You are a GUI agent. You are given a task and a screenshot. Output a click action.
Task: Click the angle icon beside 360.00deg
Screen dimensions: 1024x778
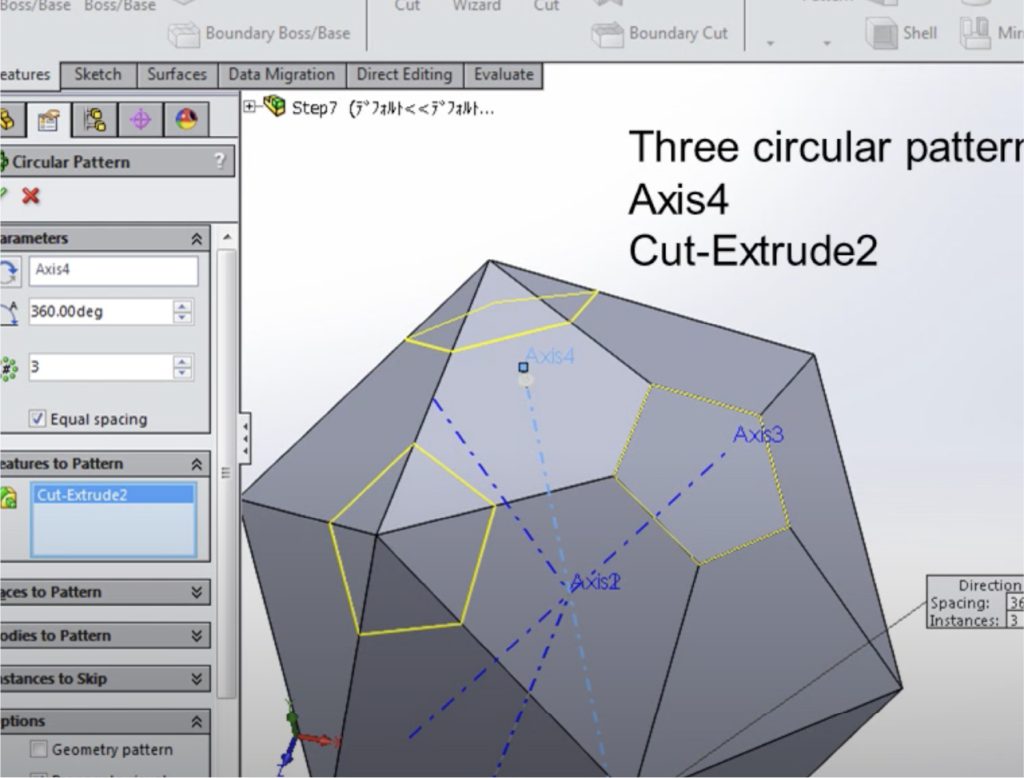[x=9, y=313]
